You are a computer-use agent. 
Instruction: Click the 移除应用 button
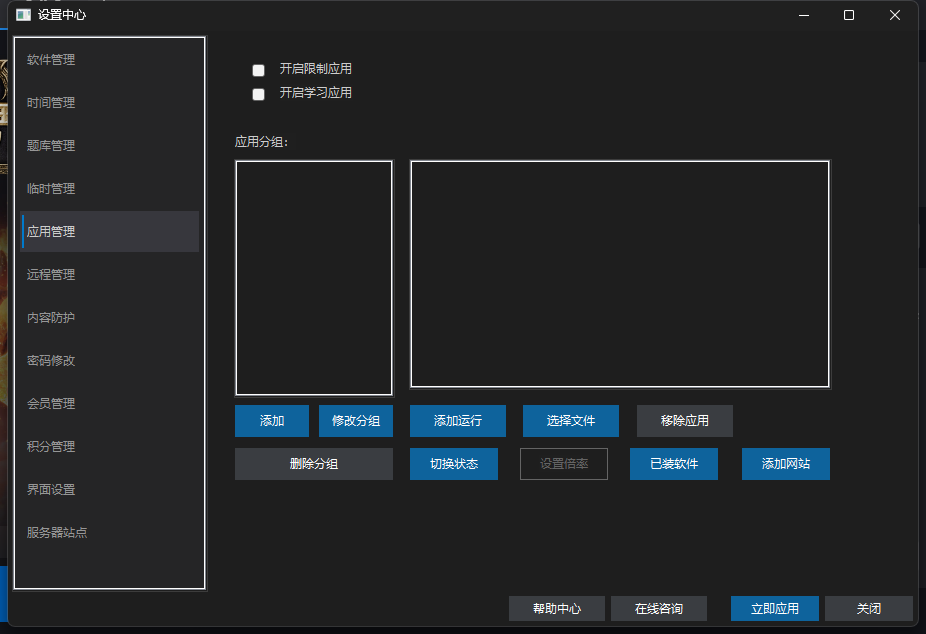684,421
